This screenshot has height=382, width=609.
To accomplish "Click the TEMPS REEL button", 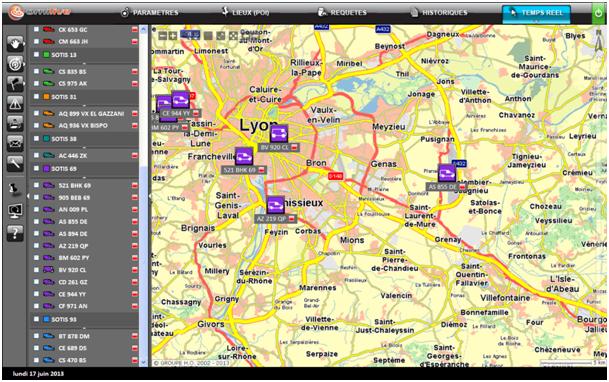I will click(x=536, y=14).
